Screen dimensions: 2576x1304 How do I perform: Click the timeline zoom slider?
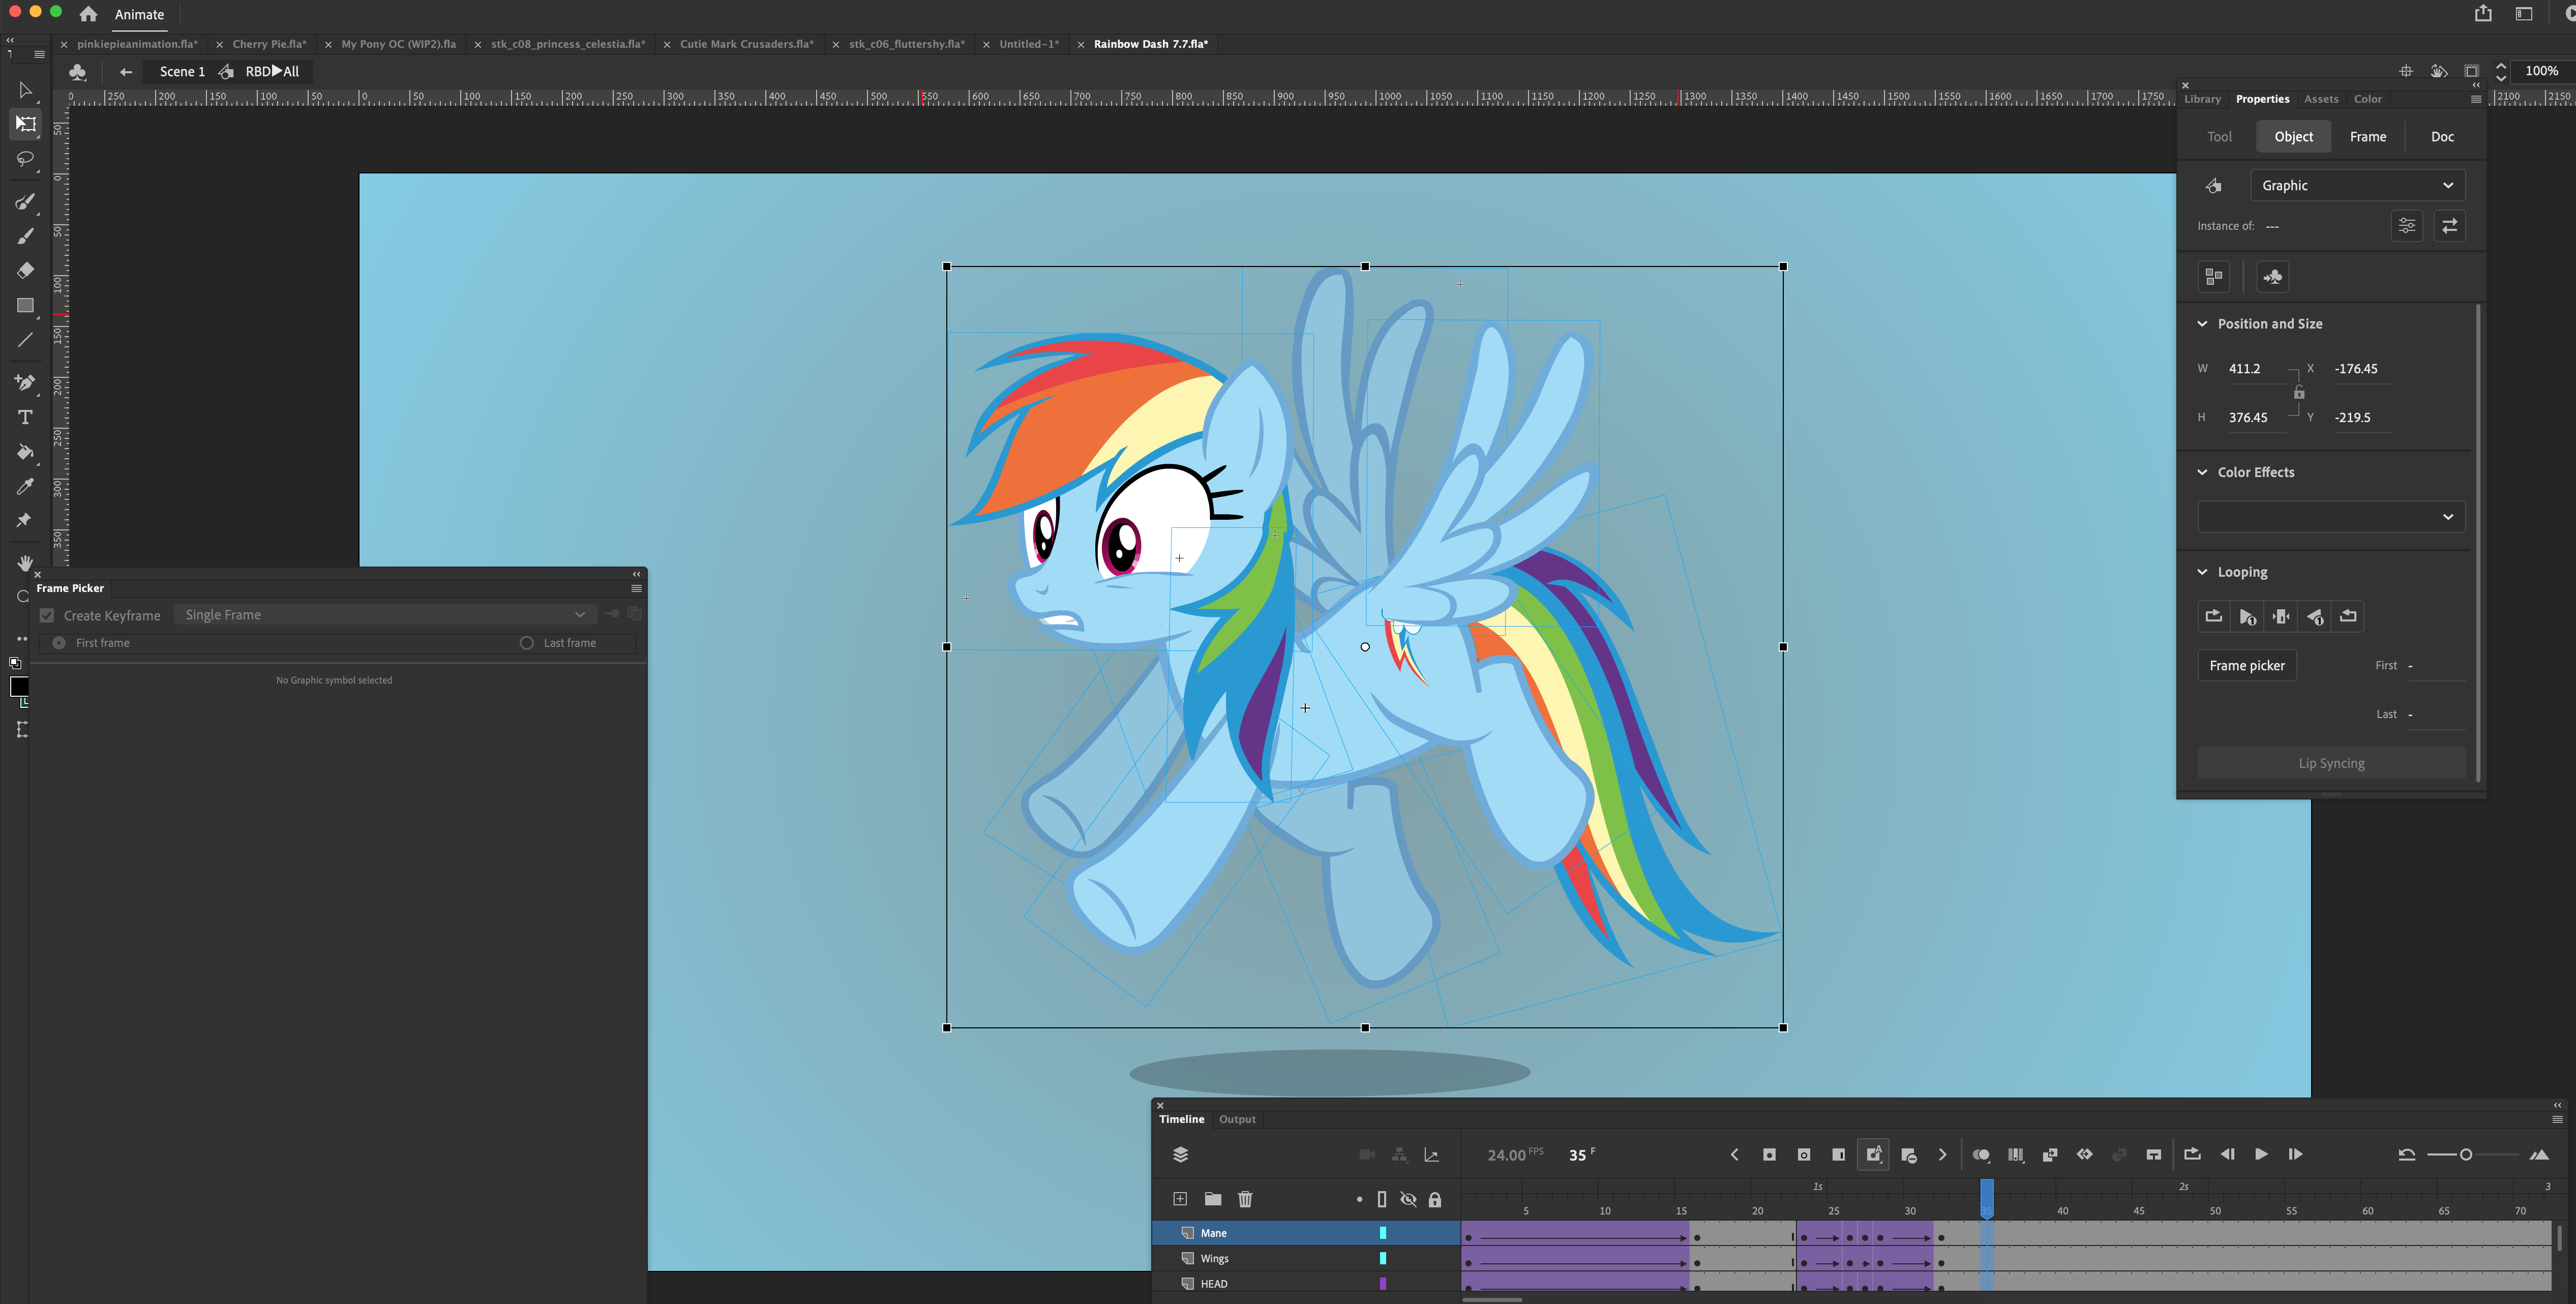coord(2466,1154)
